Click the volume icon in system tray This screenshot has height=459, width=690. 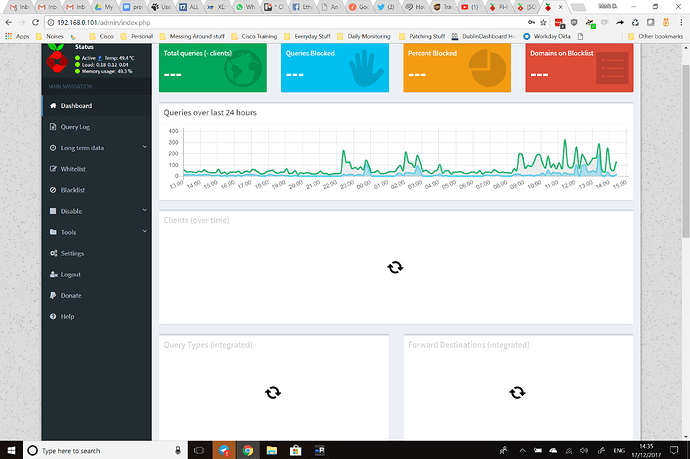tap(584, 450)
